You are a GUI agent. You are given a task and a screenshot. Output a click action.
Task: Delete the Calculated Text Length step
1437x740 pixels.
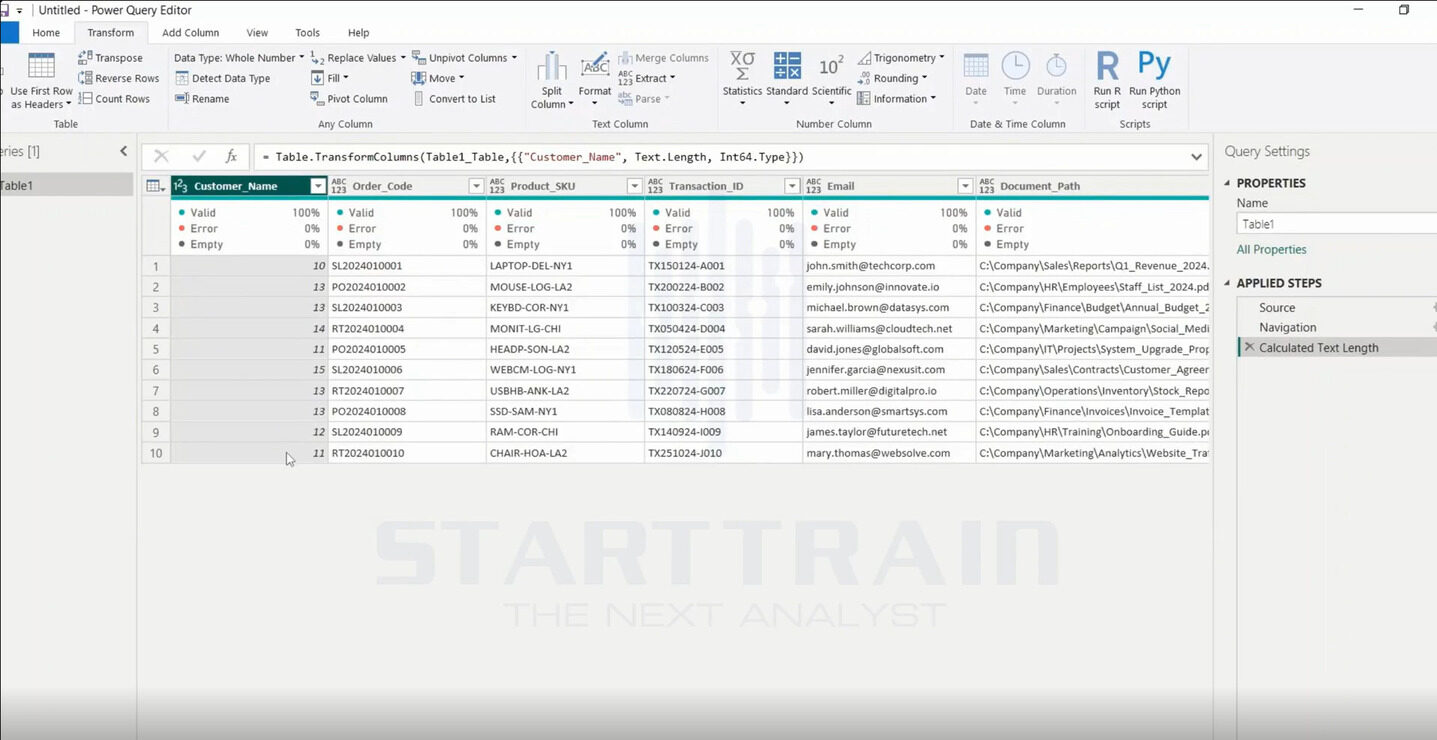coord(1249,348)
